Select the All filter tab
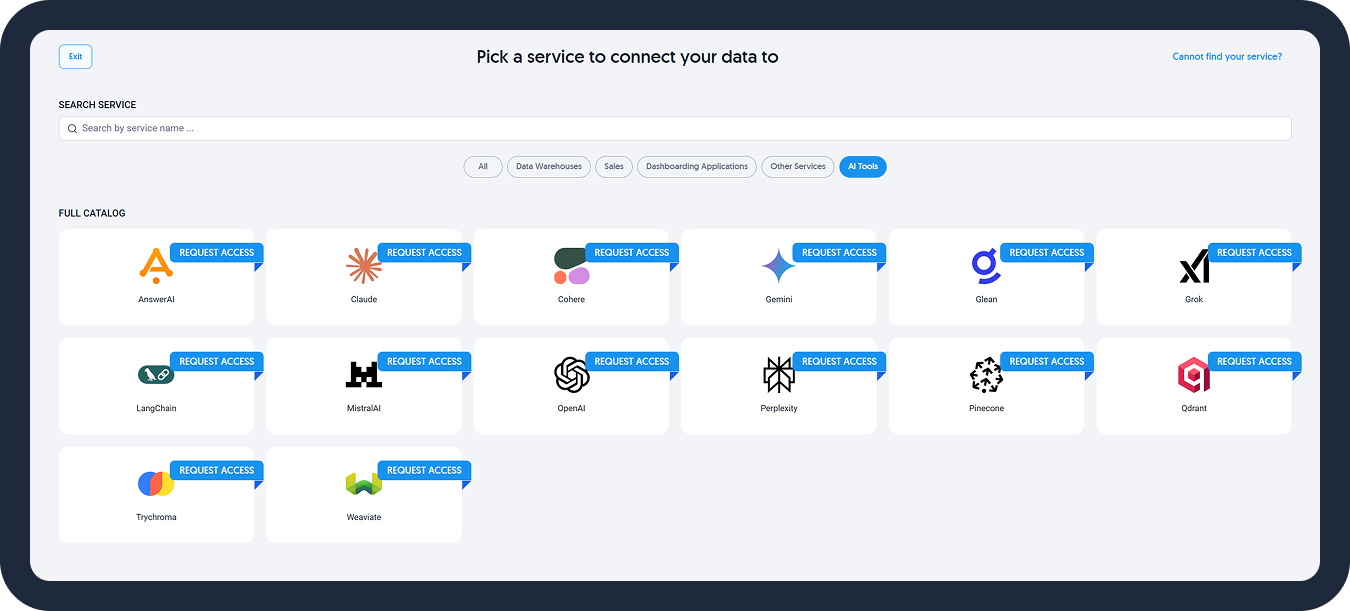Screen dimensions: 1350x611 483,167
